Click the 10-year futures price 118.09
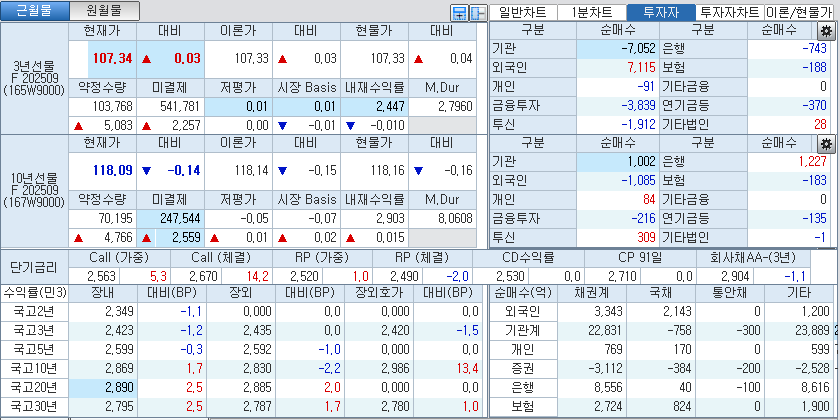This screenshot has width=840, height=420. [112, 171]
